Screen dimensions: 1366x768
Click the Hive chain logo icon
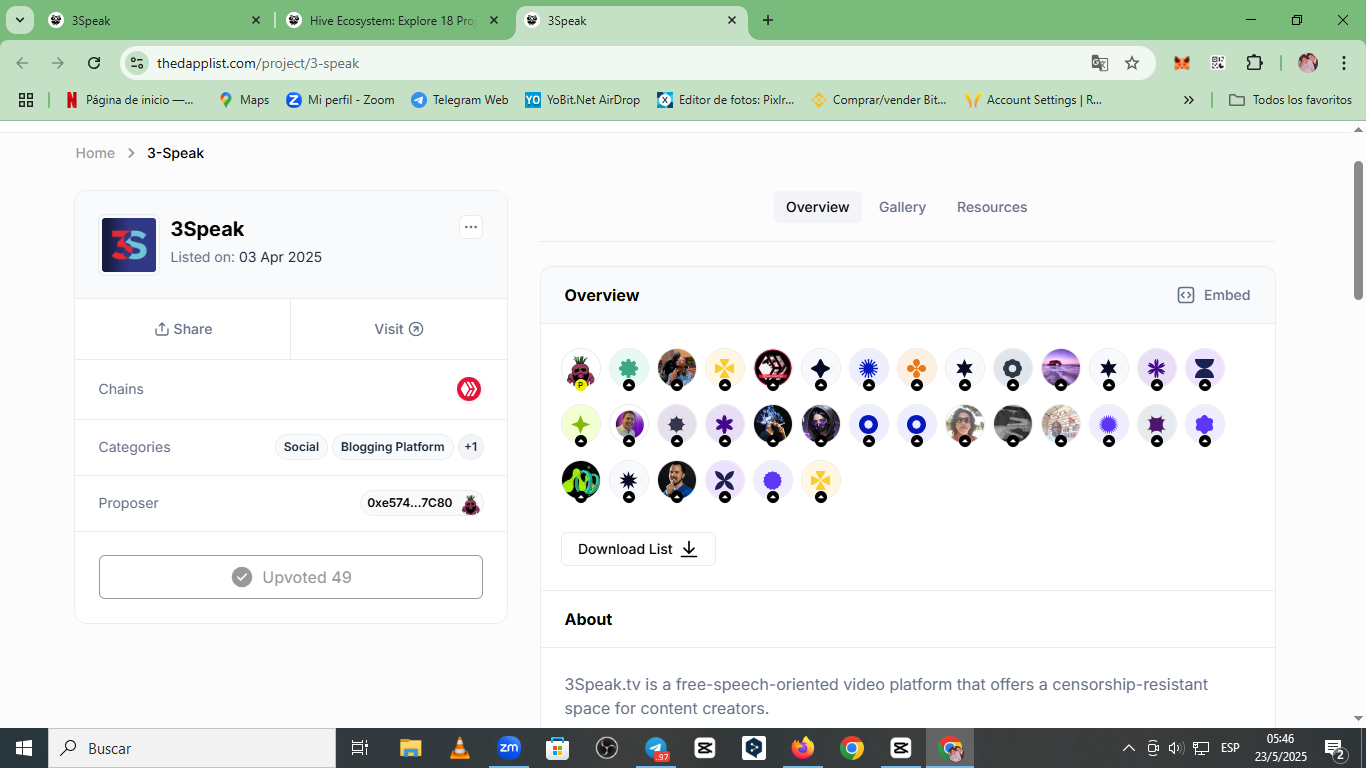pyautogui.click(x=469, y=389)
